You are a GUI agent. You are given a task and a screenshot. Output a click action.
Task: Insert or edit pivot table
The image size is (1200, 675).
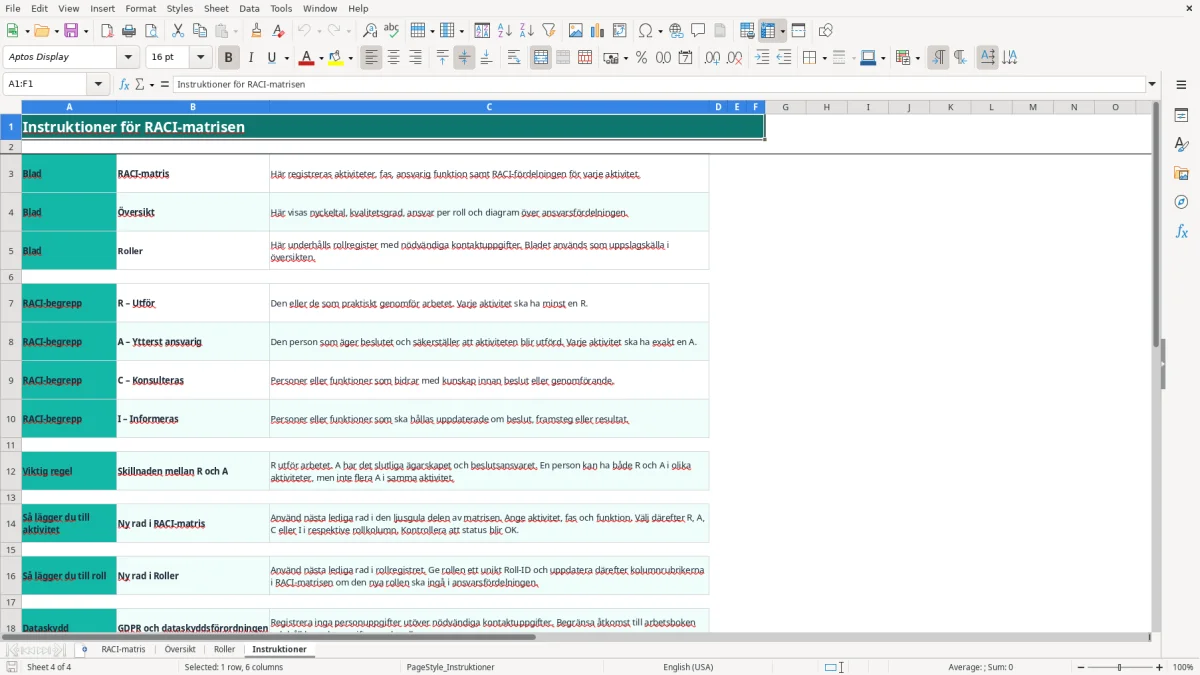coord(620,31)
